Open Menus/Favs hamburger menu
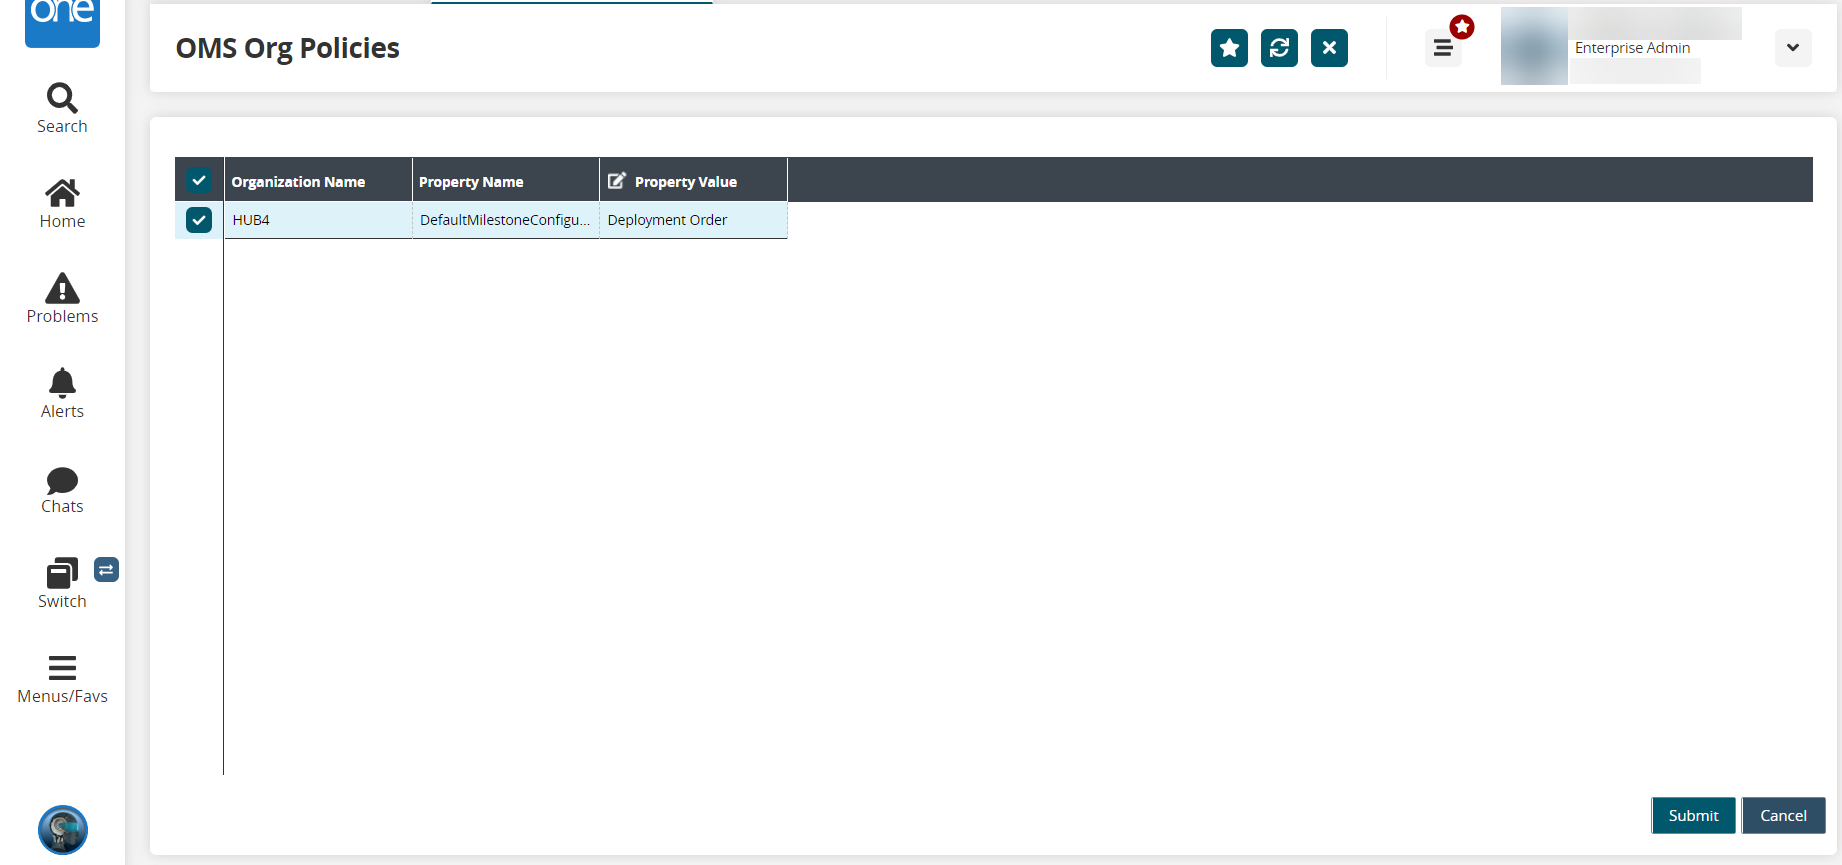Image resolution: width=1842 pixels, height=865 pixels. [x=62, y=680]
